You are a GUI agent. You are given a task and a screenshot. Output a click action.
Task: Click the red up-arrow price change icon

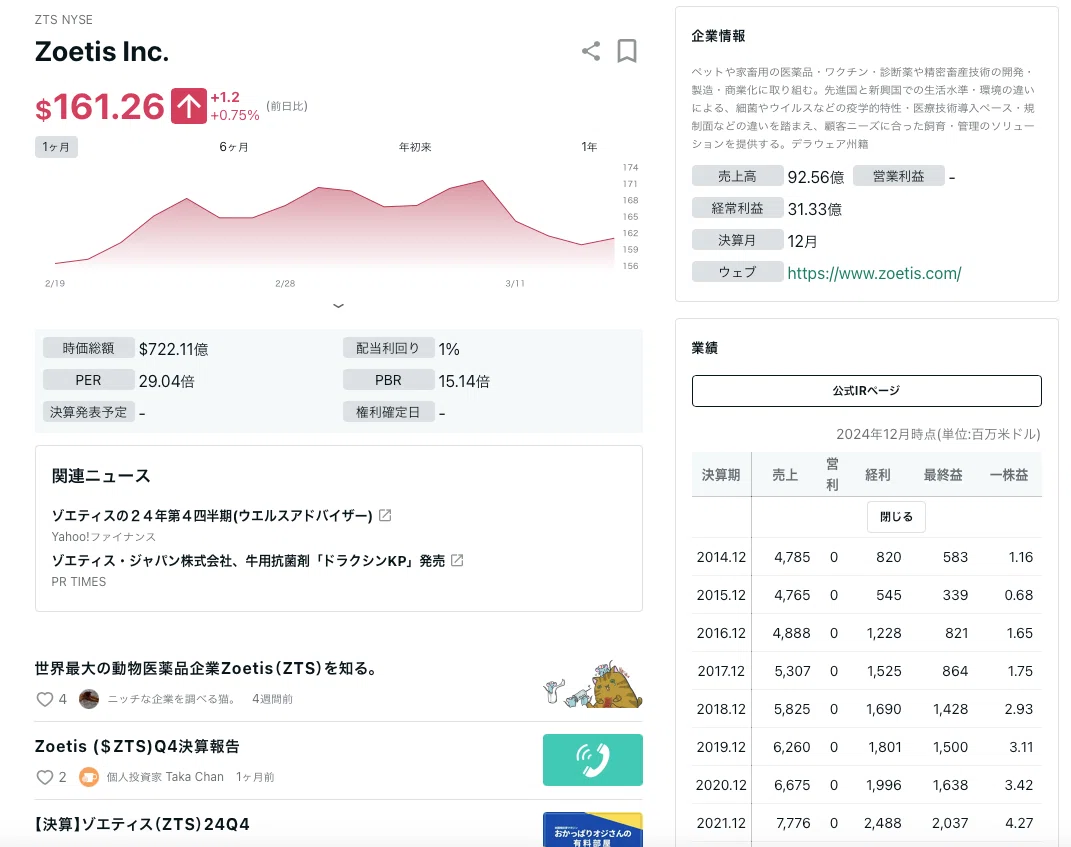tap(189, 106)
